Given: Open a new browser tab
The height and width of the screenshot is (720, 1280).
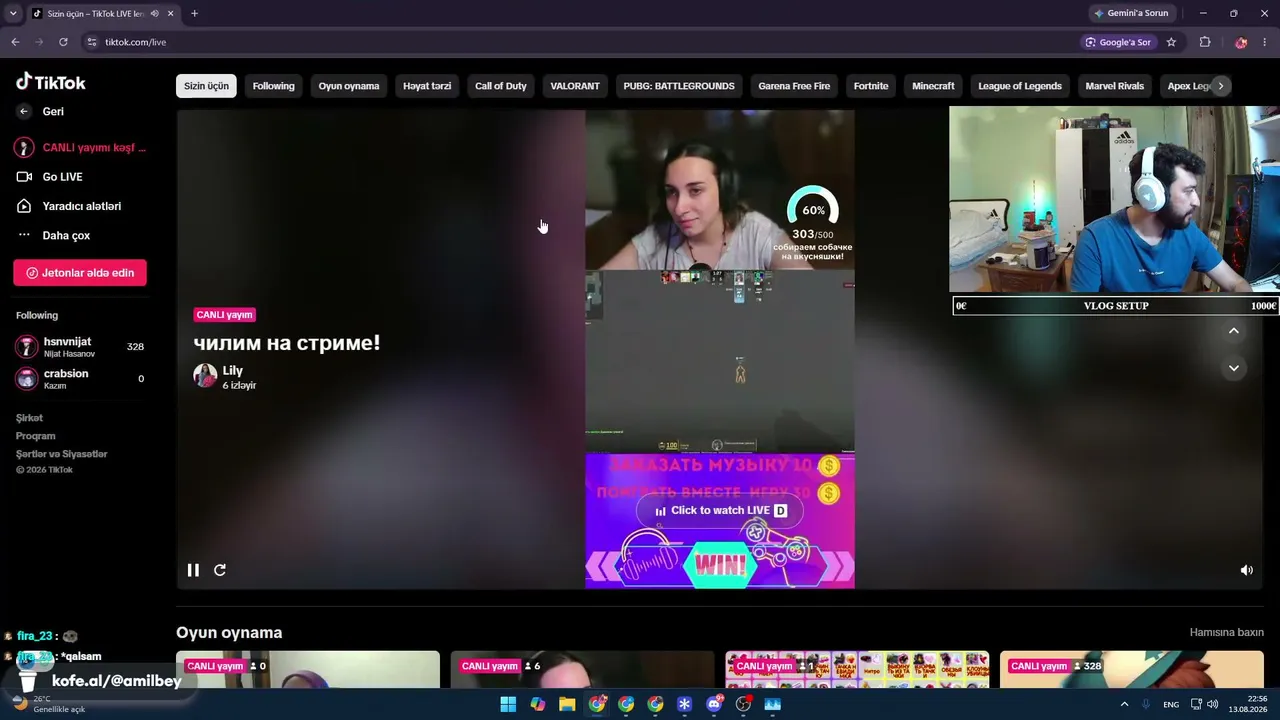Looking at the screenshot, I should coord(194,13).
